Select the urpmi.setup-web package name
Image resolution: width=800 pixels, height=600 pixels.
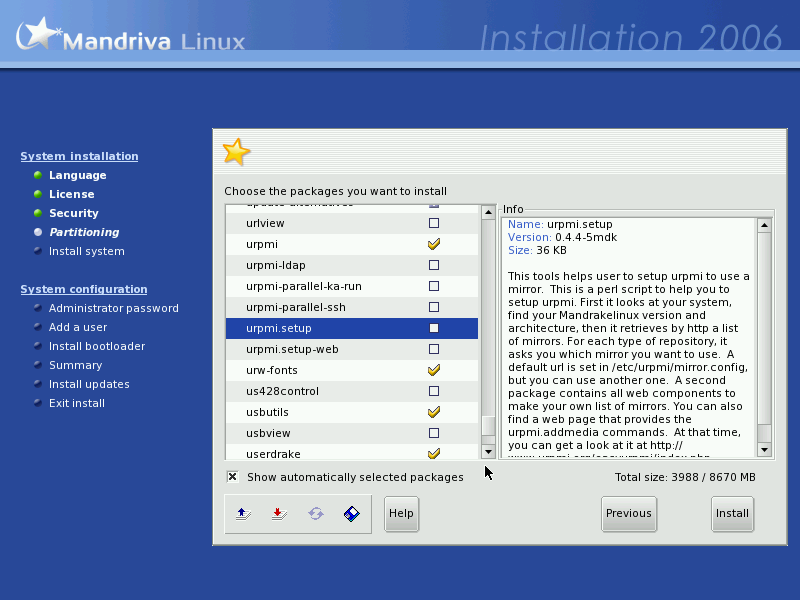(292, 349)
